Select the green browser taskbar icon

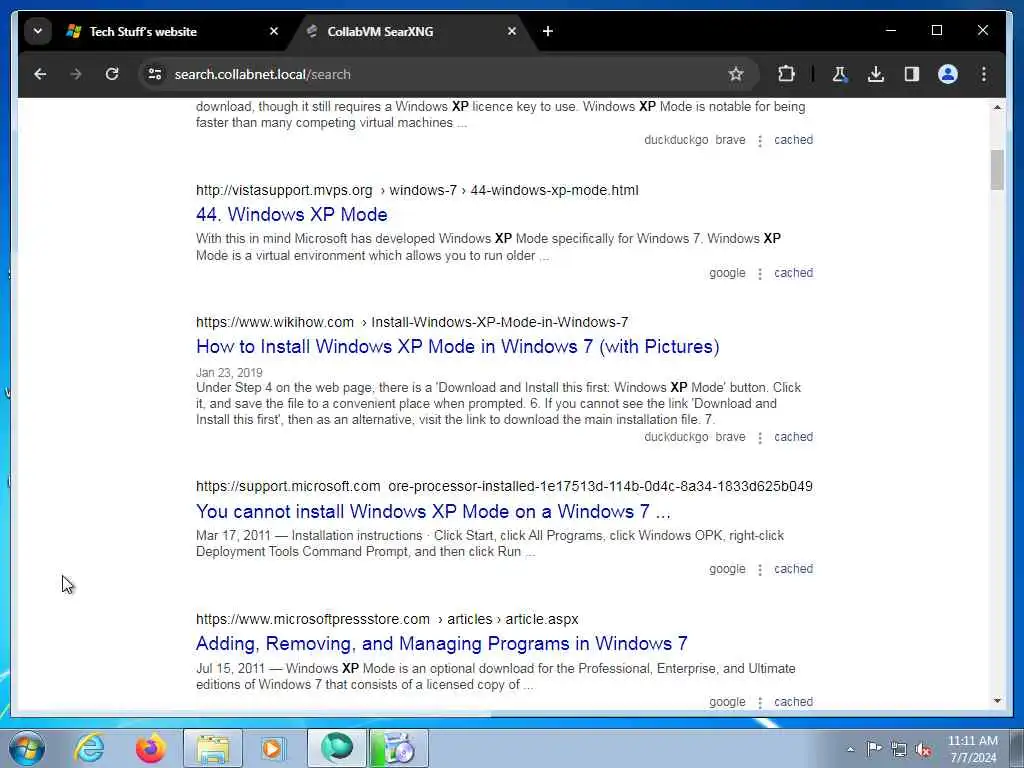pos(337,748)
